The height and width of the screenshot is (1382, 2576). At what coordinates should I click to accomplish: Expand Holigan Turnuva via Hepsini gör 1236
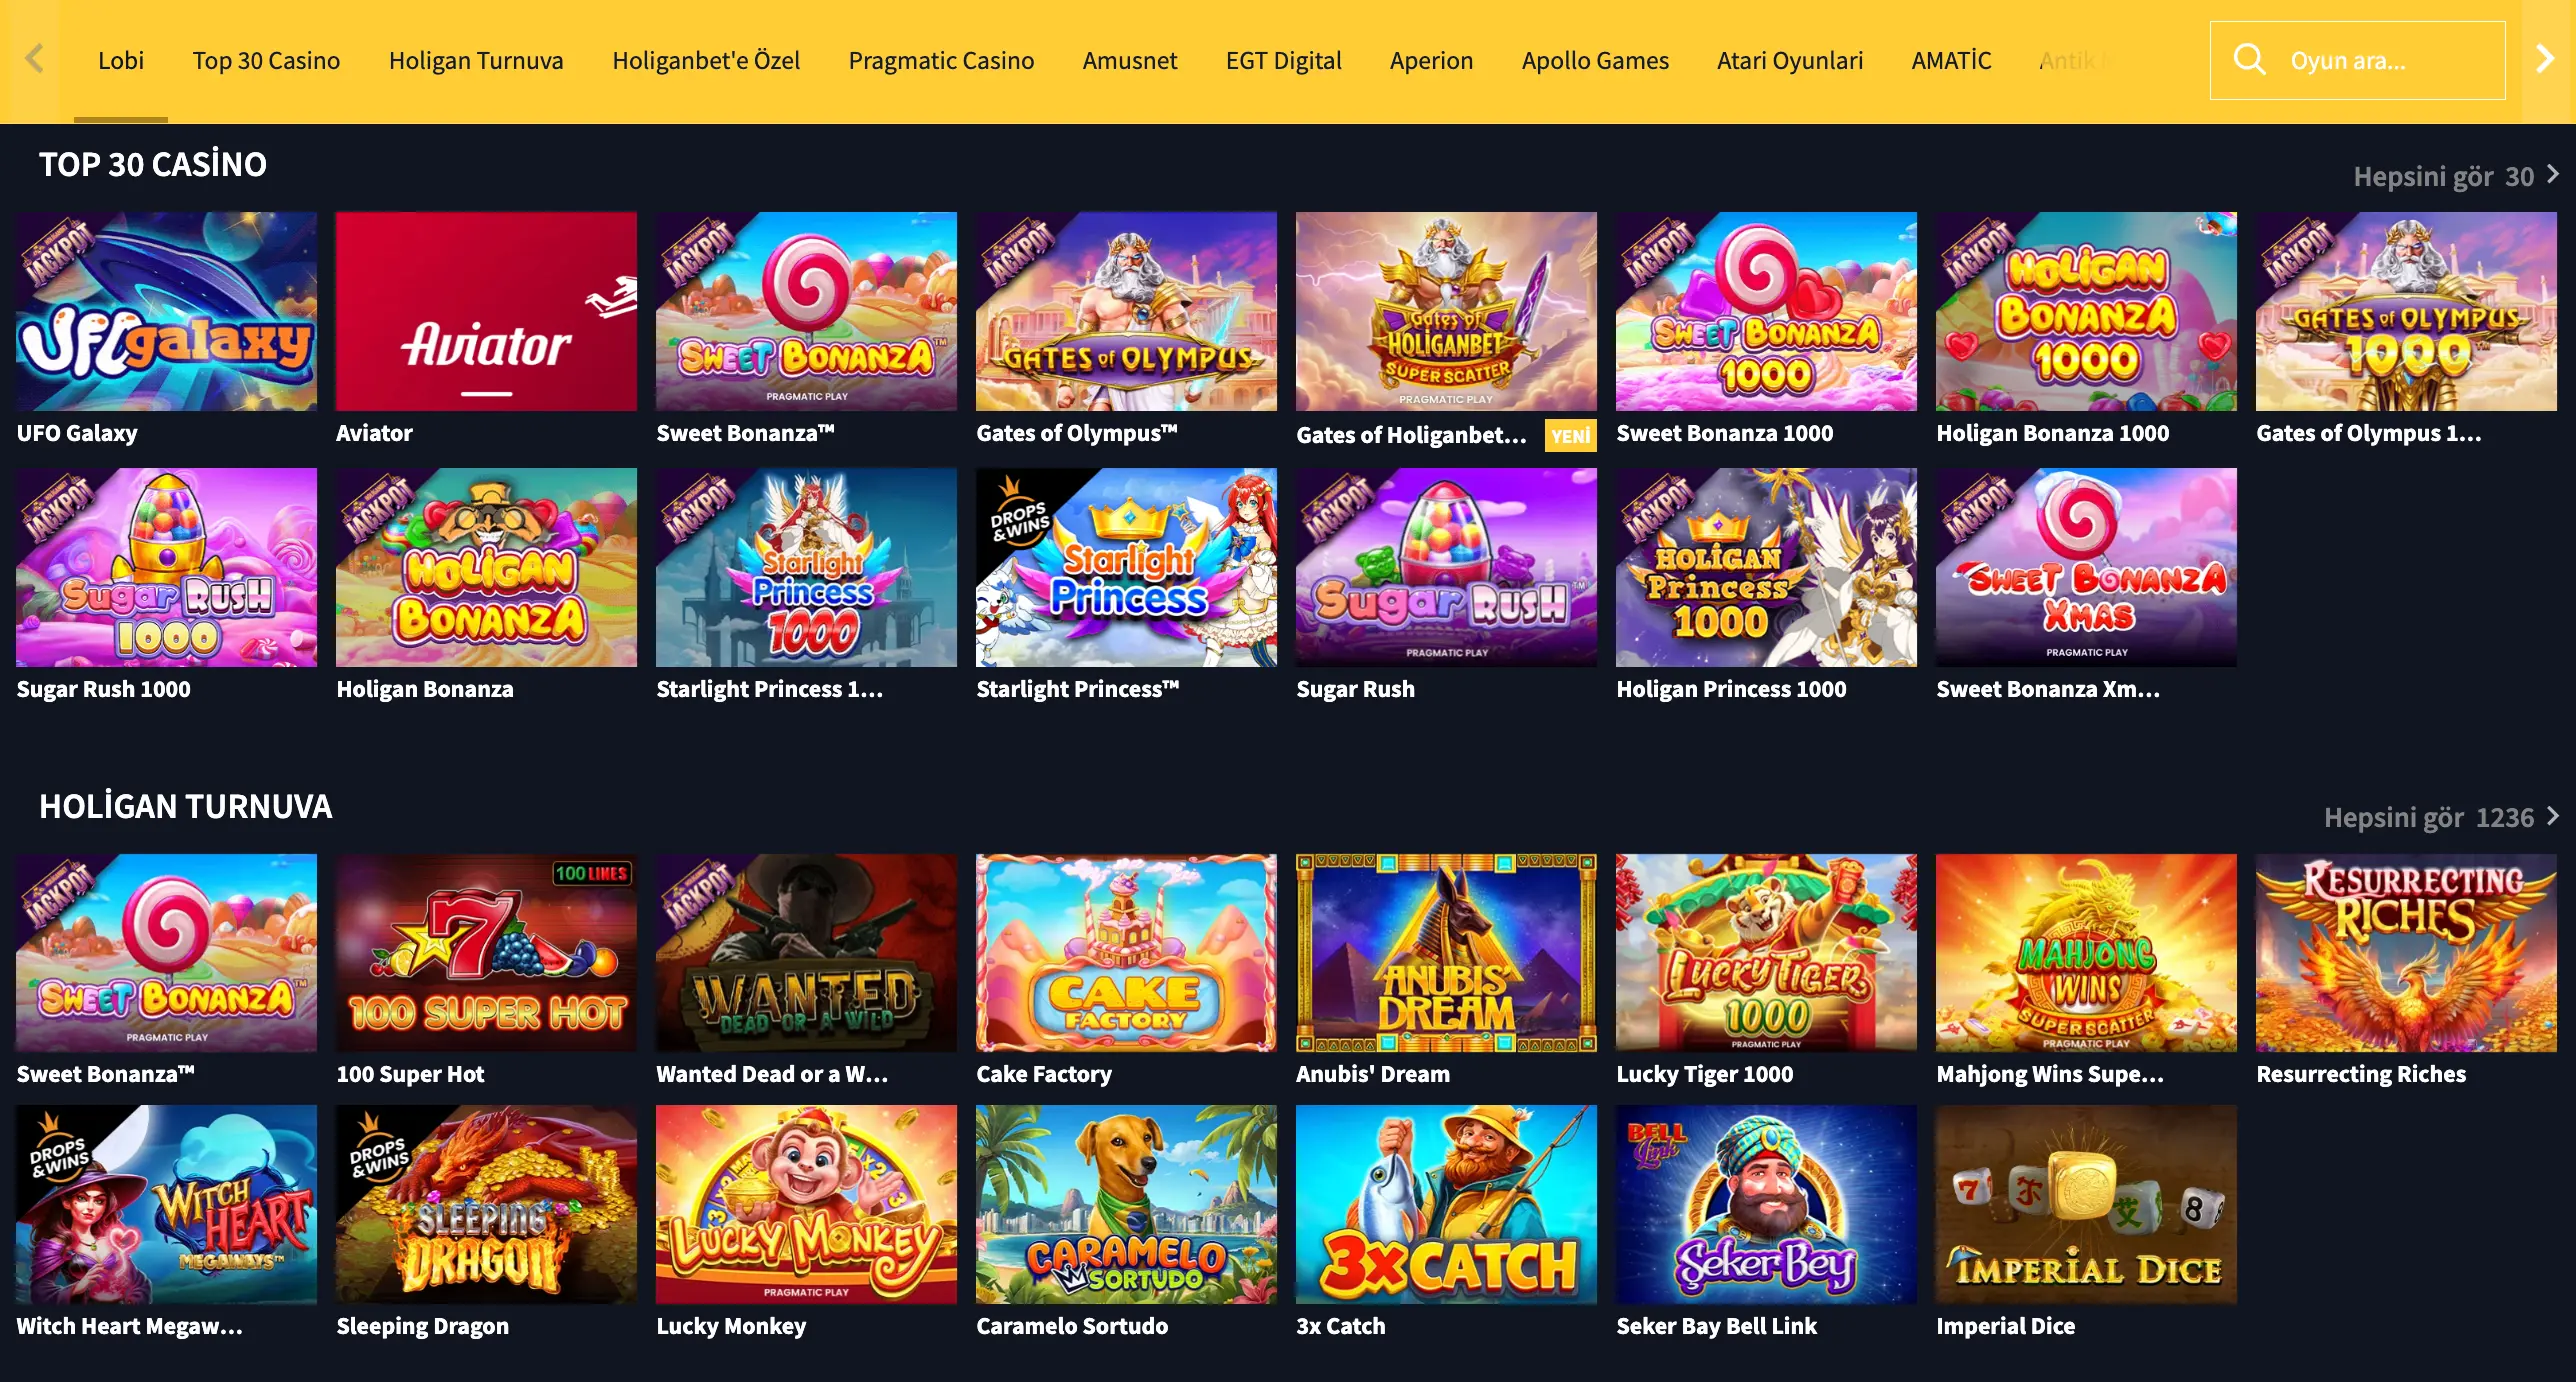click(2441, 817)
